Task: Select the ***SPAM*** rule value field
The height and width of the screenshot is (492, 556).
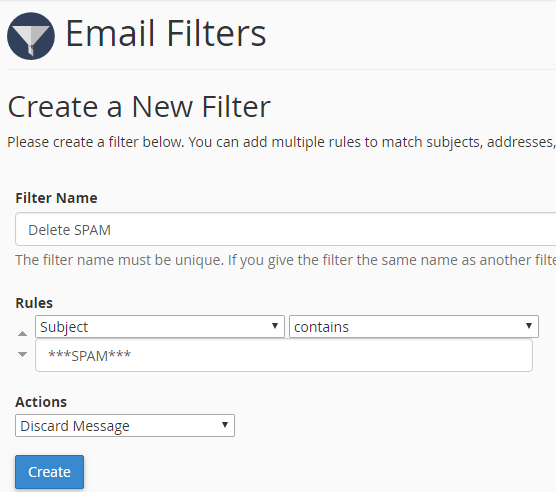Action: [x=284, y=356]
